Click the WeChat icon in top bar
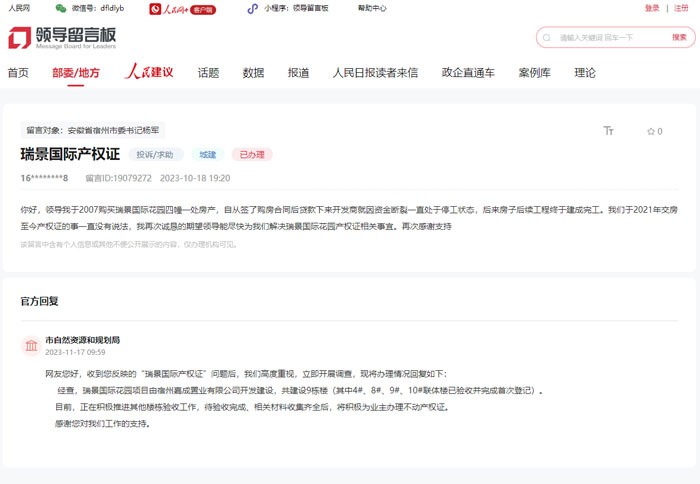Viewport: 700px width, 484px height. point(61,8)
